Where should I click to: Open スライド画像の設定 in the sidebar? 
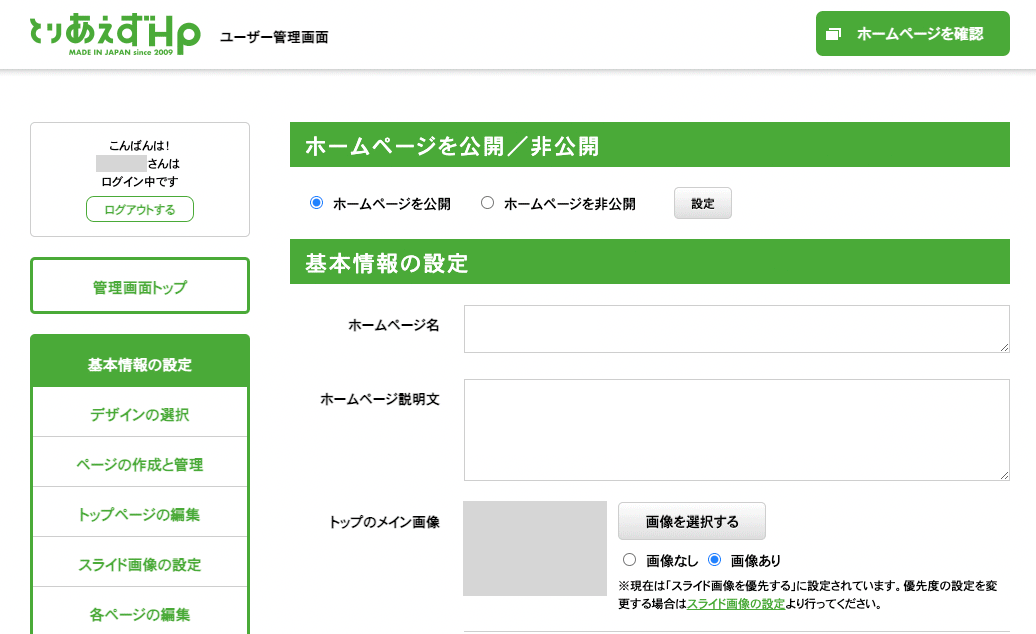tap(139, 561)
